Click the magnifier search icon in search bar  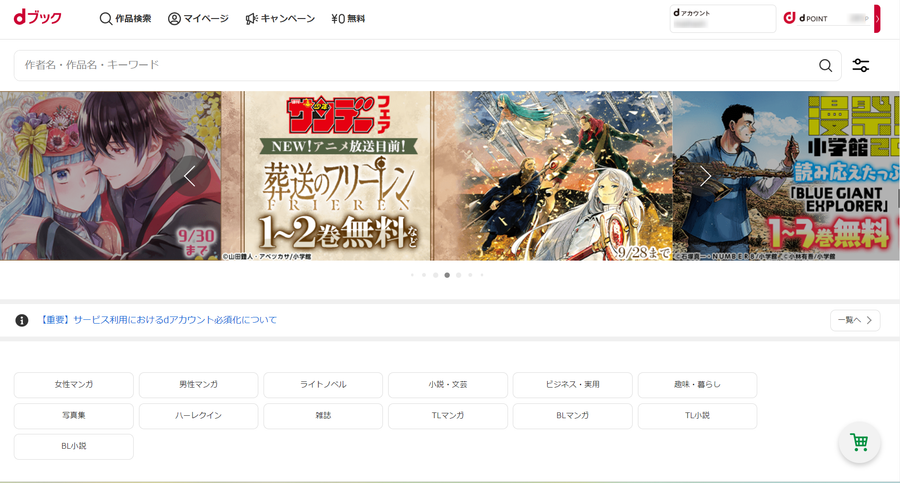pos(825,65)
